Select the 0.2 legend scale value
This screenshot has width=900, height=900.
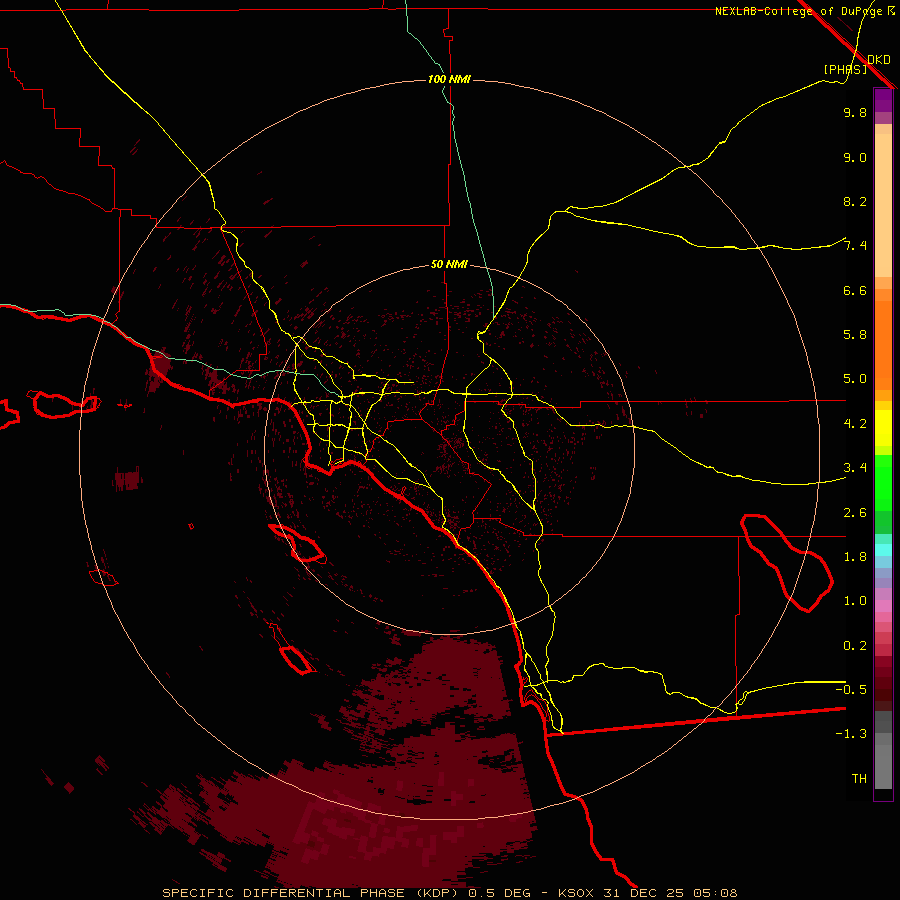pos(855,646)
